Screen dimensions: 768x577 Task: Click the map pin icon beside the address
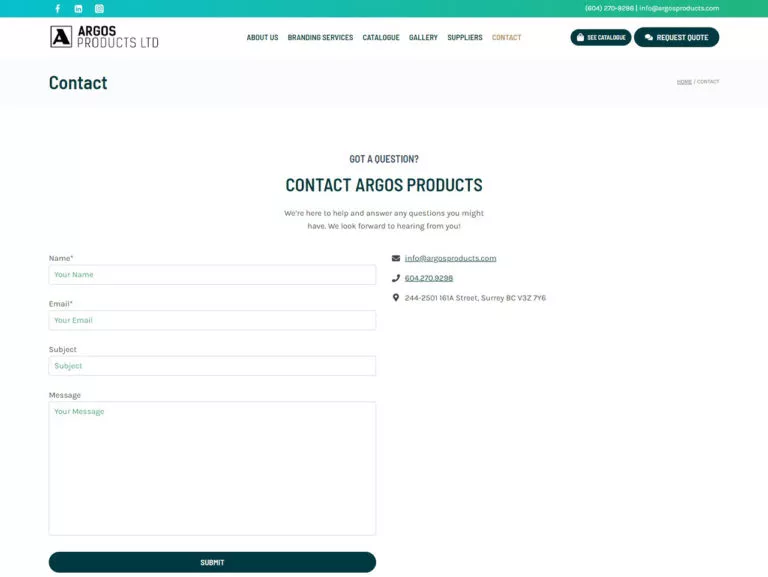[x=396, y=298]
